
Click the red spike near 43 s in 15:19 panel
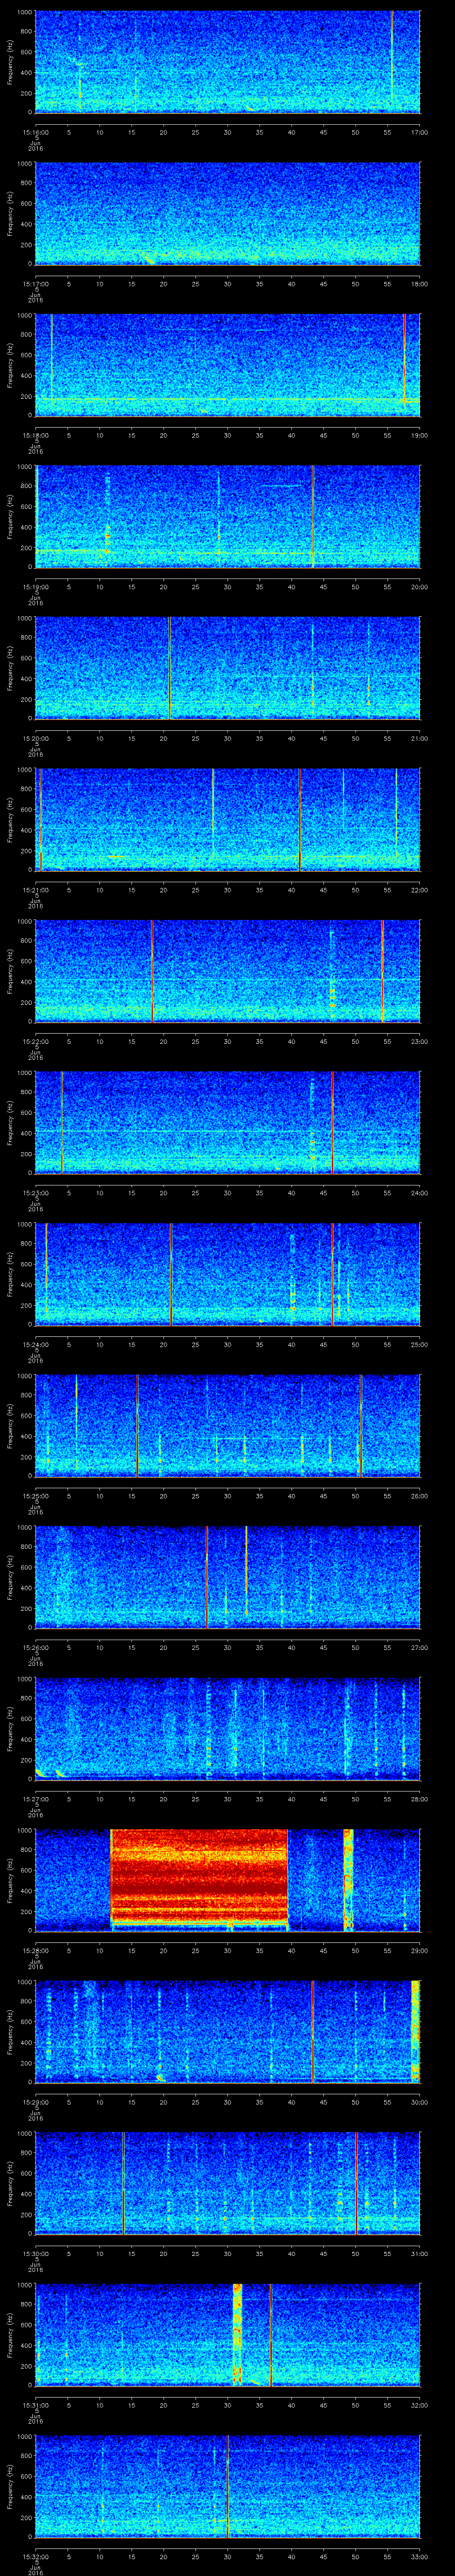(312, 516)
